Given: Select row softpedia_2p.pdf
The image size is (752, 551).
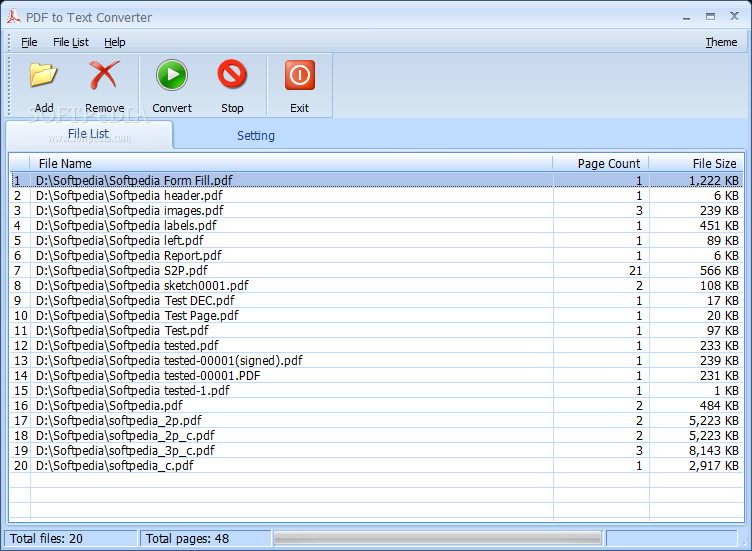Looking at the screenshot, I should 376,421.
